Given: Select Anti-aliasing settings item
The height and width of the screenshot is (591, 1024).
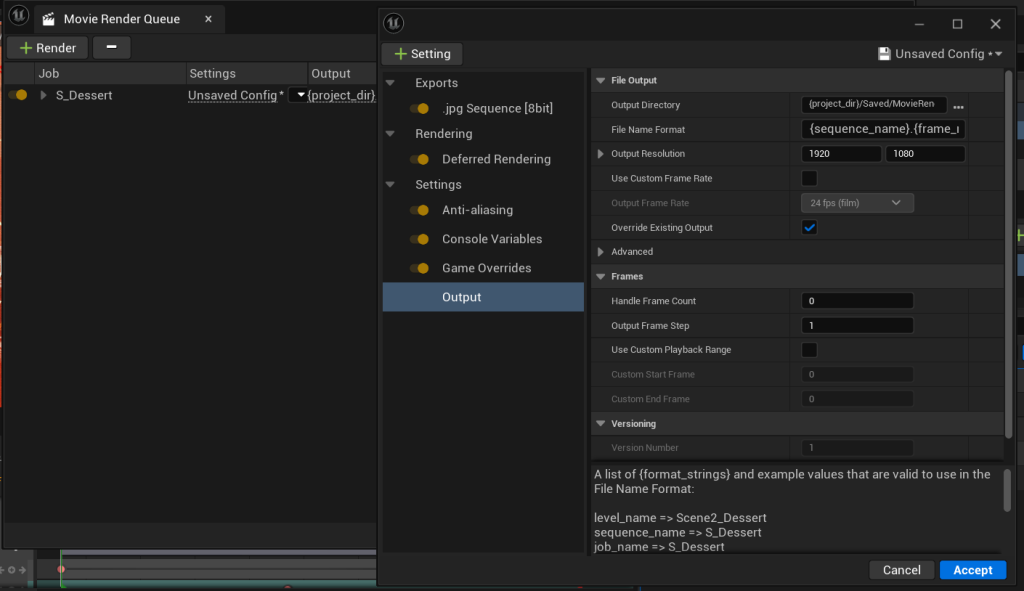Looking at the screenshot, I should [477, 210].
